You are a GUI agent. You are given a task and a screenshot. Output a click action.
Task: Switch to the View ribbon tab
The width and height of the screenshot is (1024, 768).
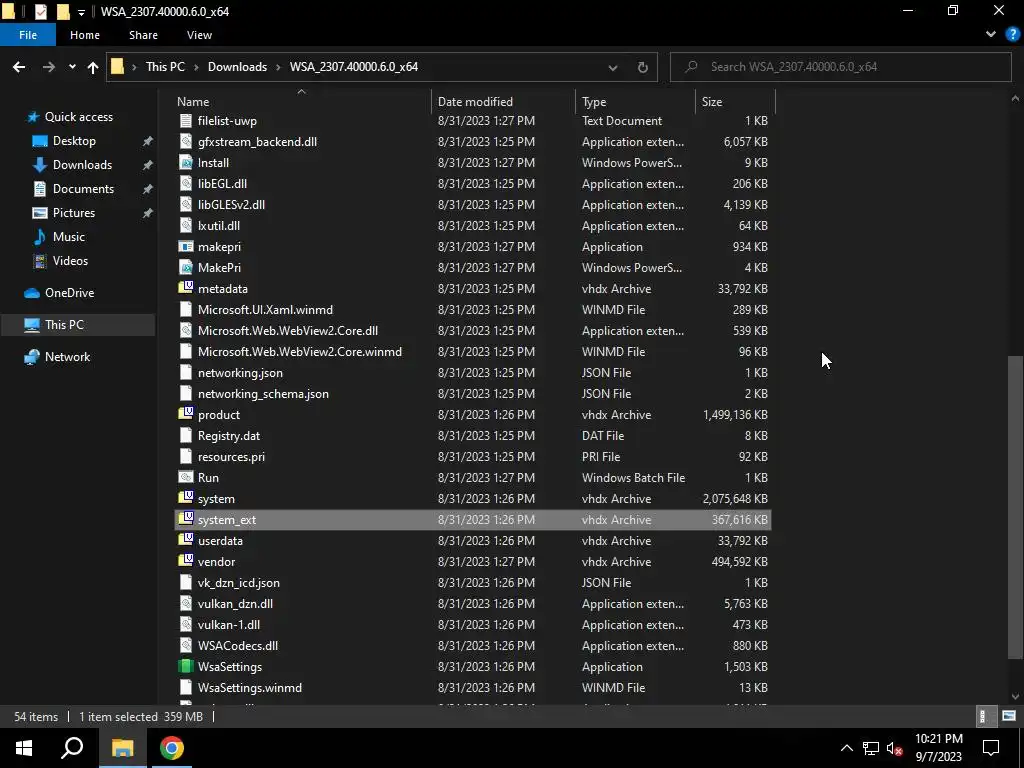tap(199, 35)
